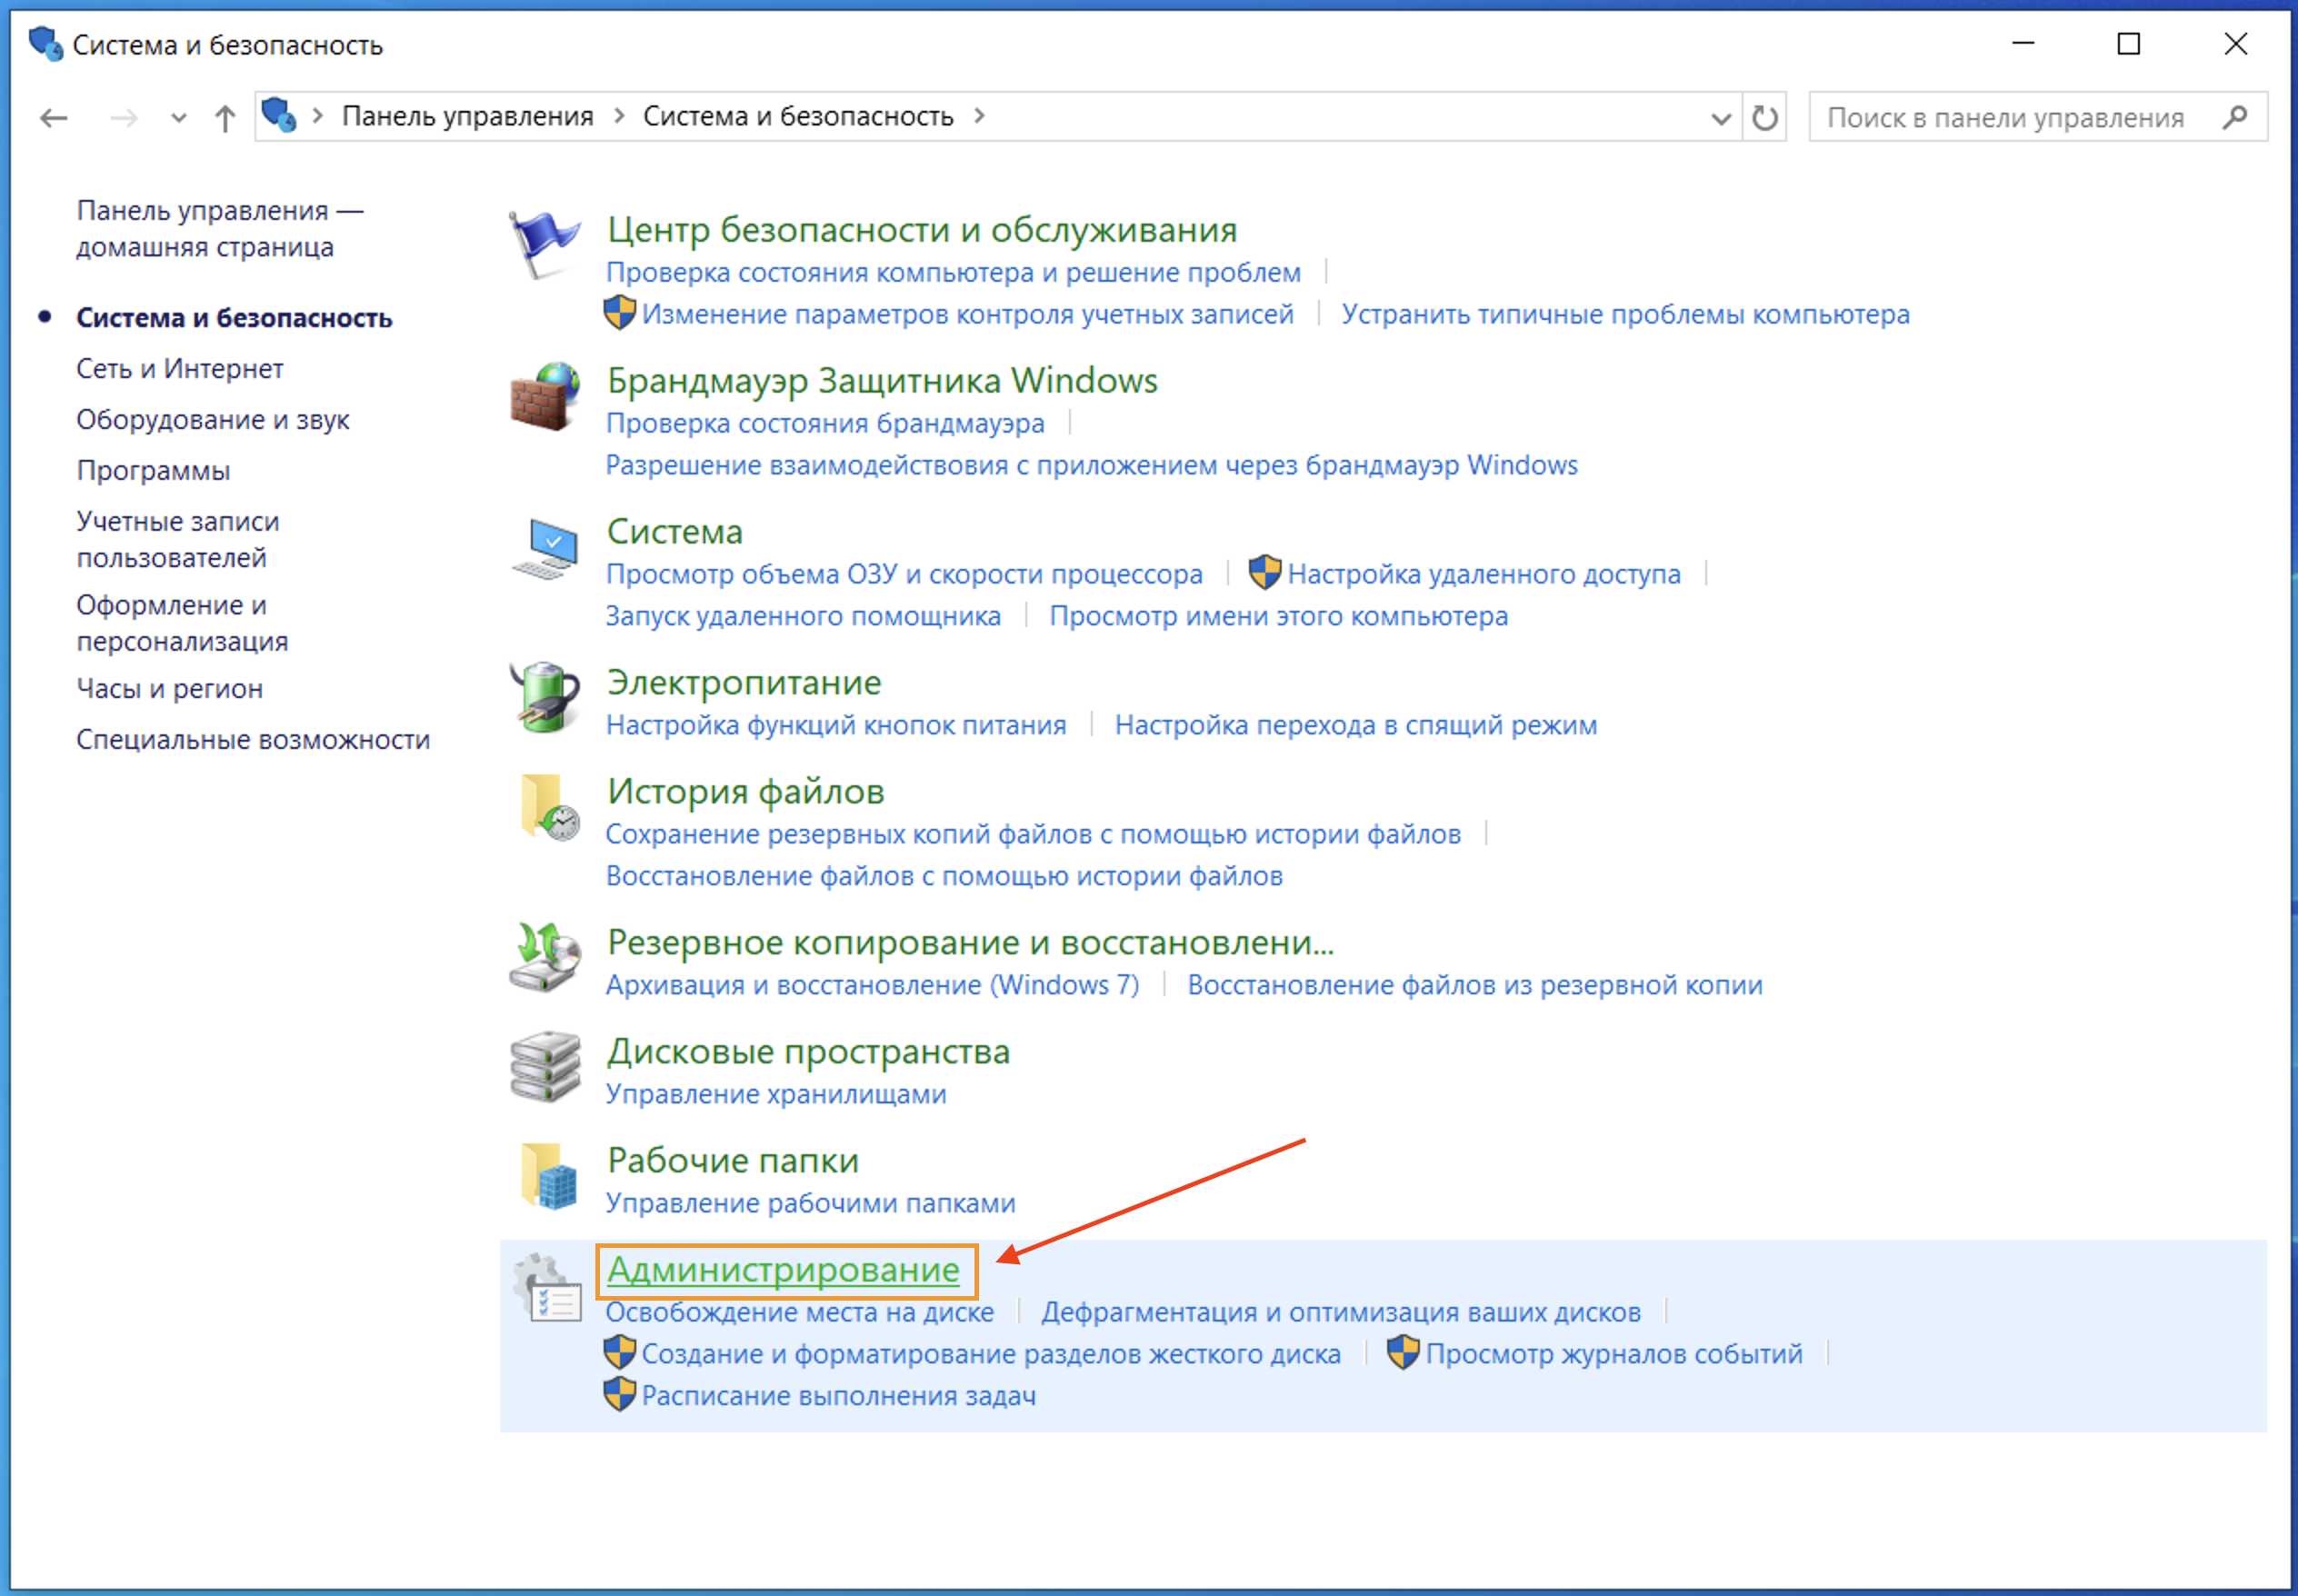Go back with the left arrow button

point(53,118)
